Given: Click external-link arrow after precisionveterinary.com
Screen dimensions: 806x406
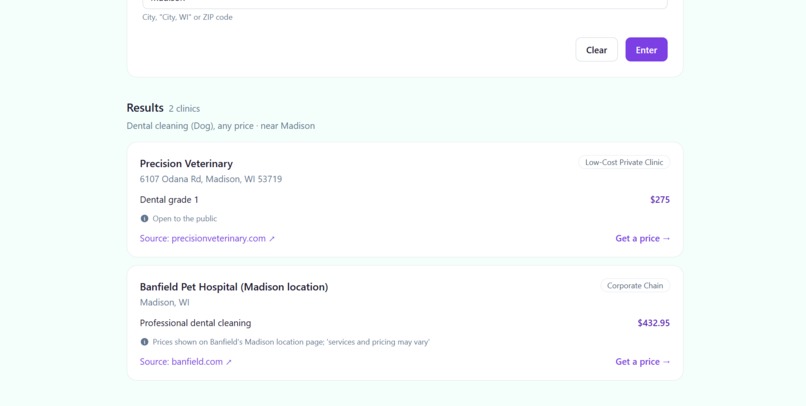Looking at the screenshot, I should pyautogui.click(x=272, y=239).
